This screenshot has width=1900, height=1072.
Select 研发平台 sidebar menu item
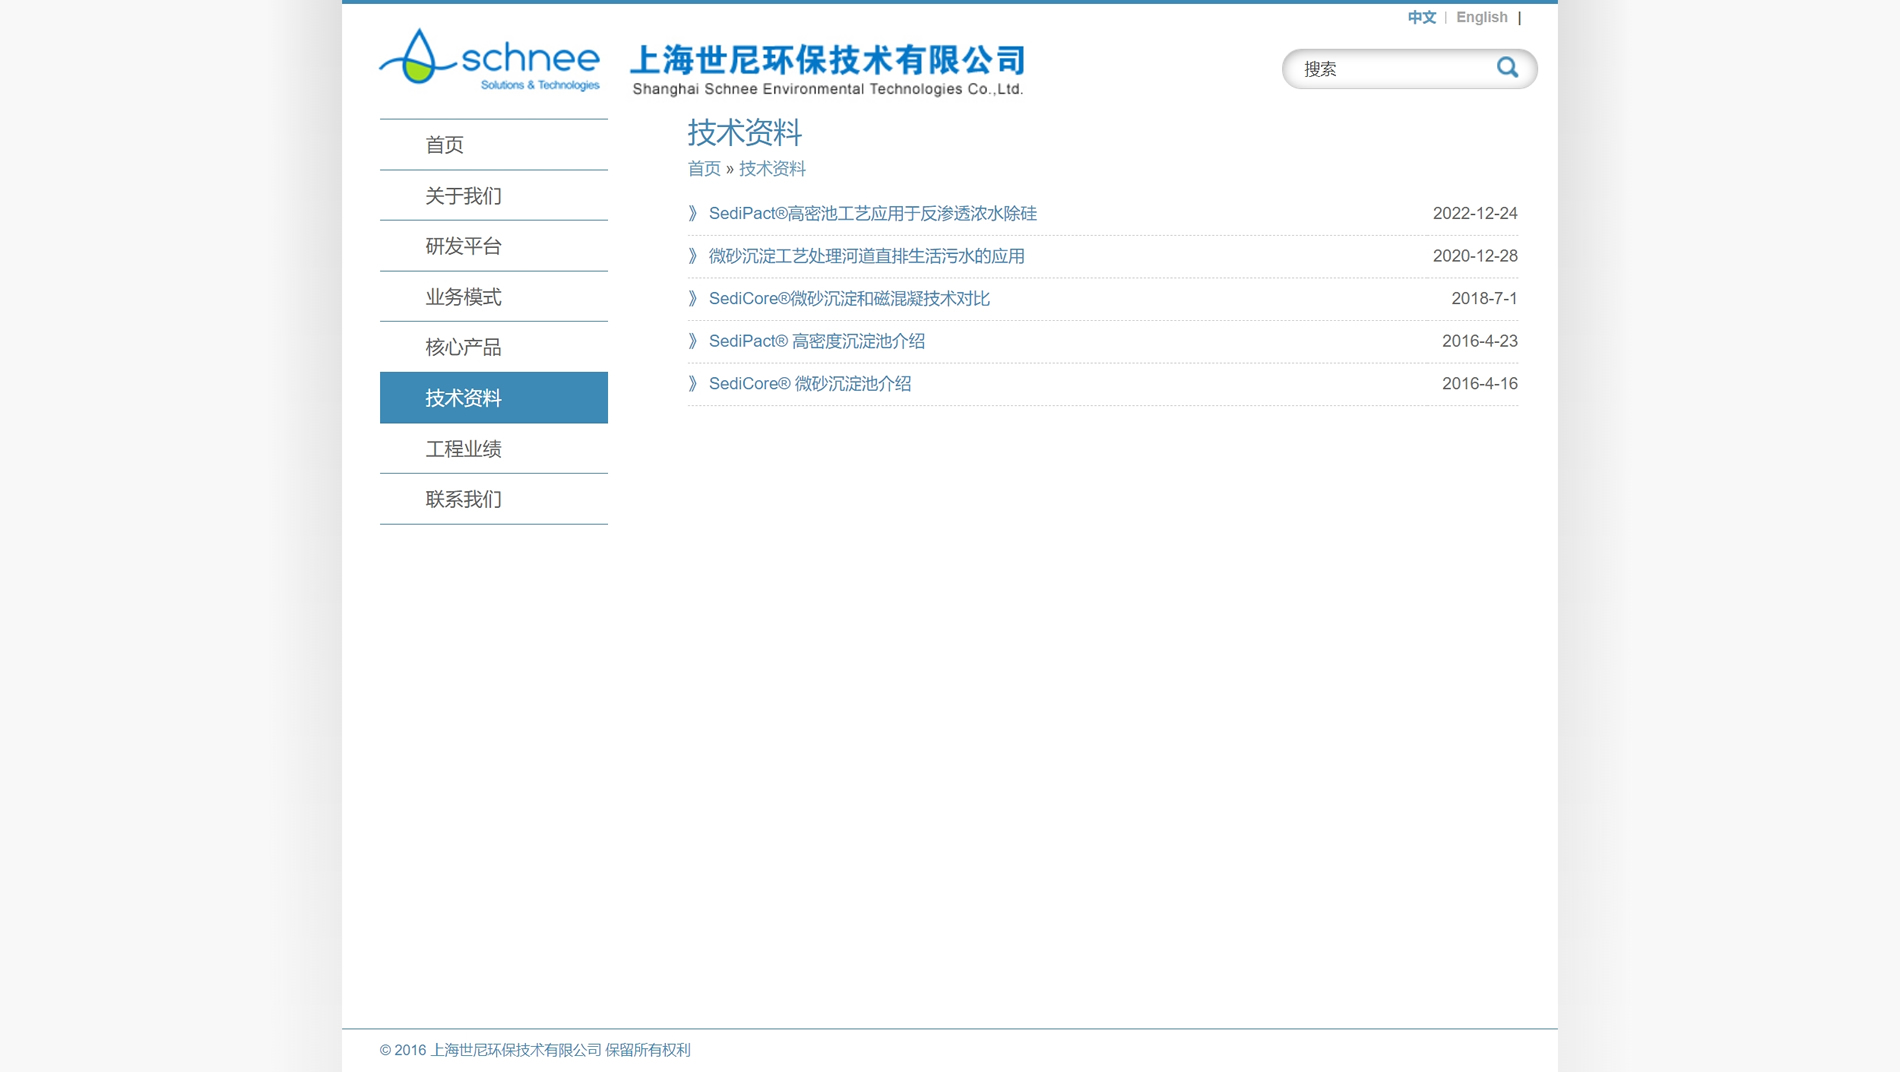point(494,246)
